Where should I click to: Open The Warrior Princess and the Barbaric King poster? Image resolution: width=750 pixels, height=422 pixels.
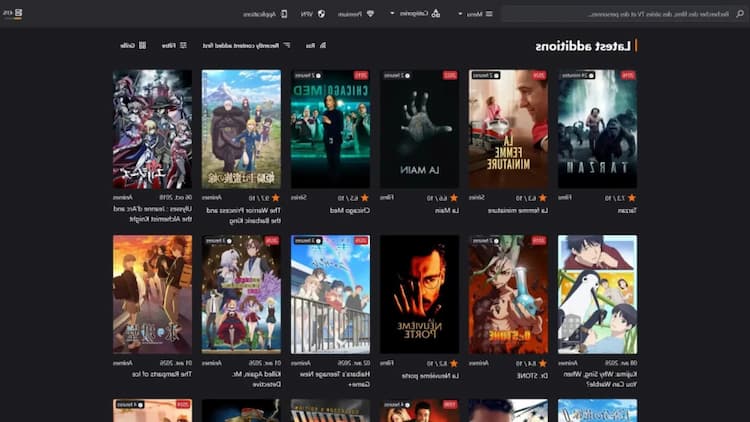(242, 129)
